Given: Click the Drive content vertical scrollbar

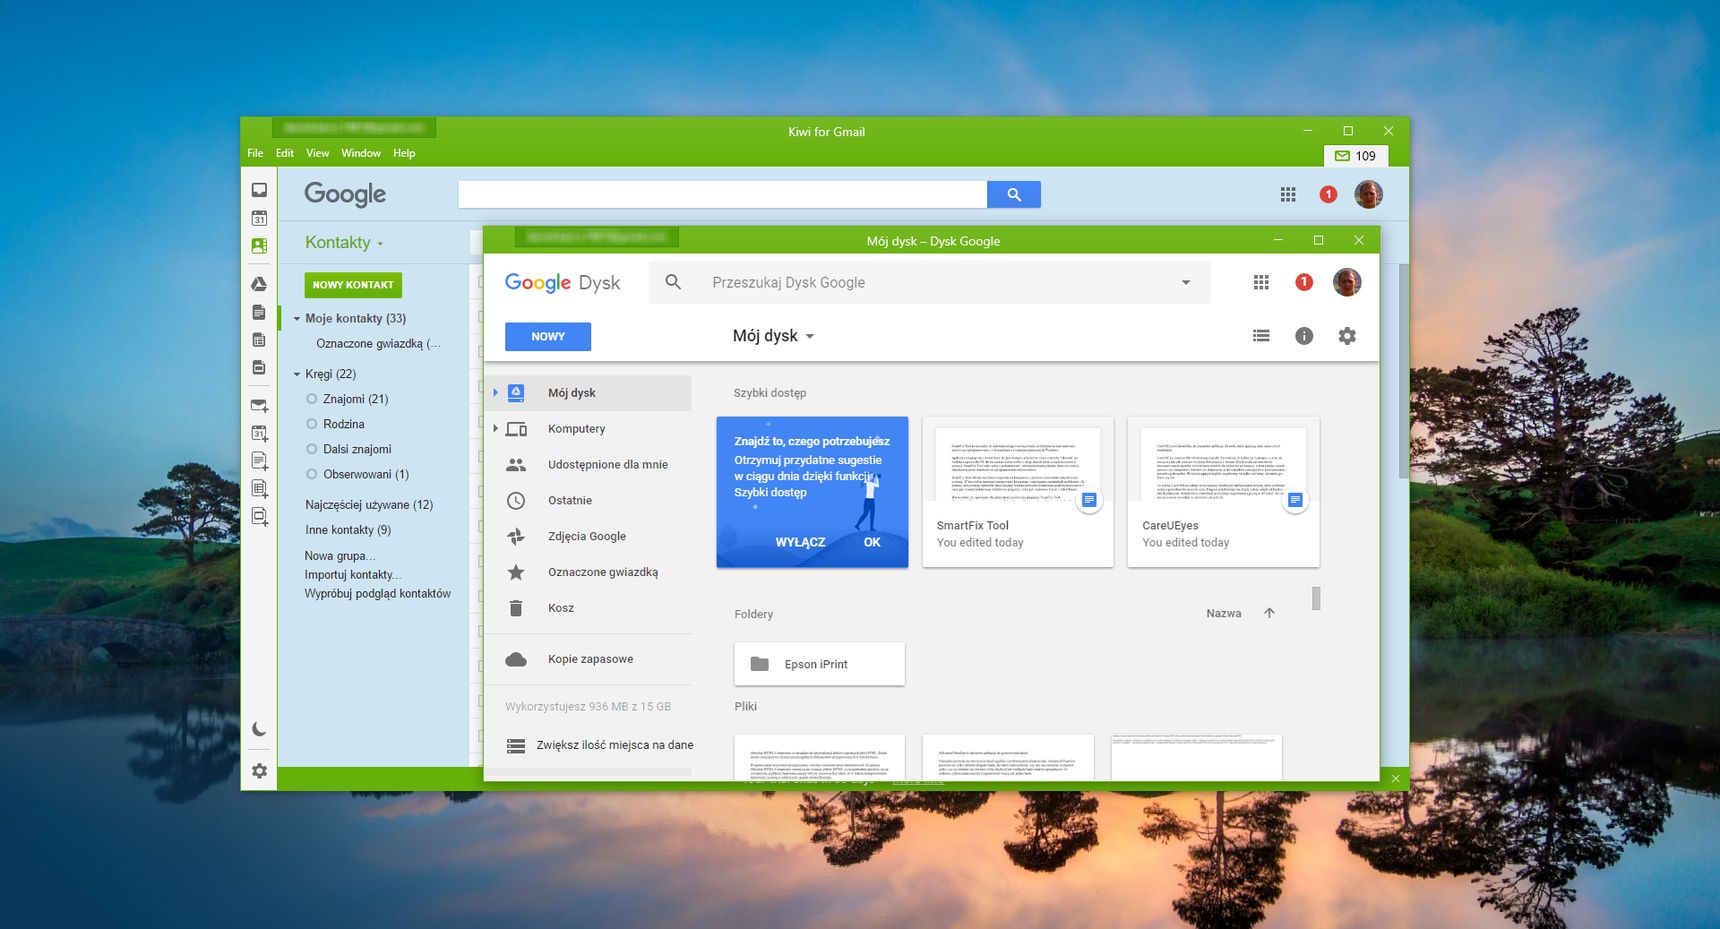Looking at the screenshot, I should 1316,598.
